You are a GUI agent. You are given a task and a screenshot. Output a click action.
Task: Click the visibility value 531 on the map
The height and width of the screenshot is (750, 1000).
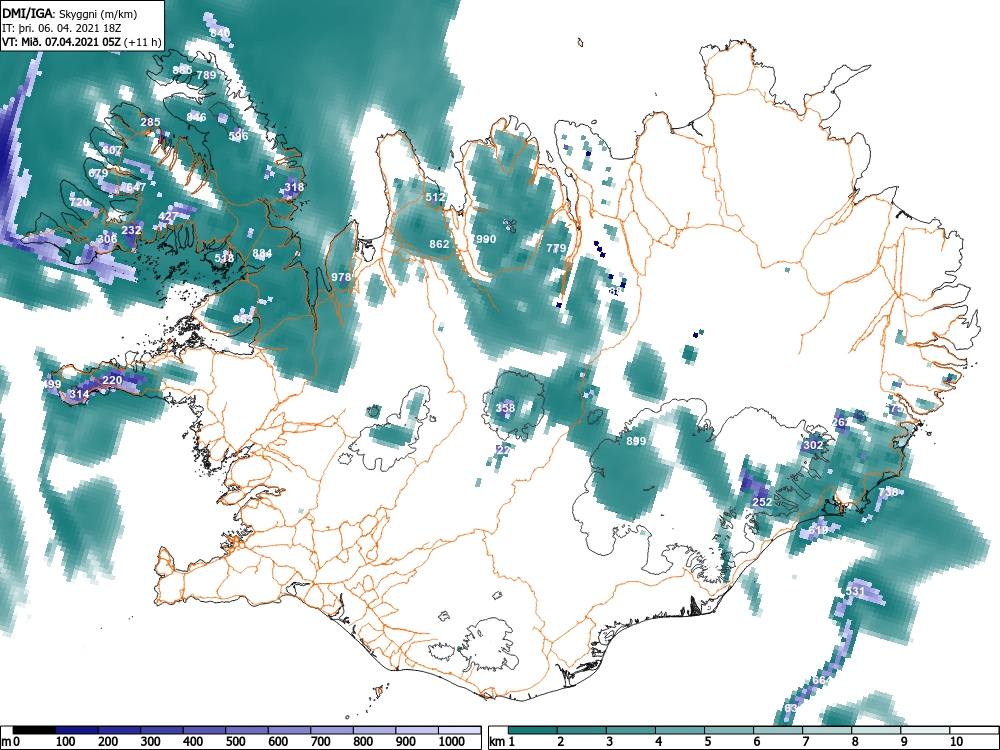coord(855,591)
